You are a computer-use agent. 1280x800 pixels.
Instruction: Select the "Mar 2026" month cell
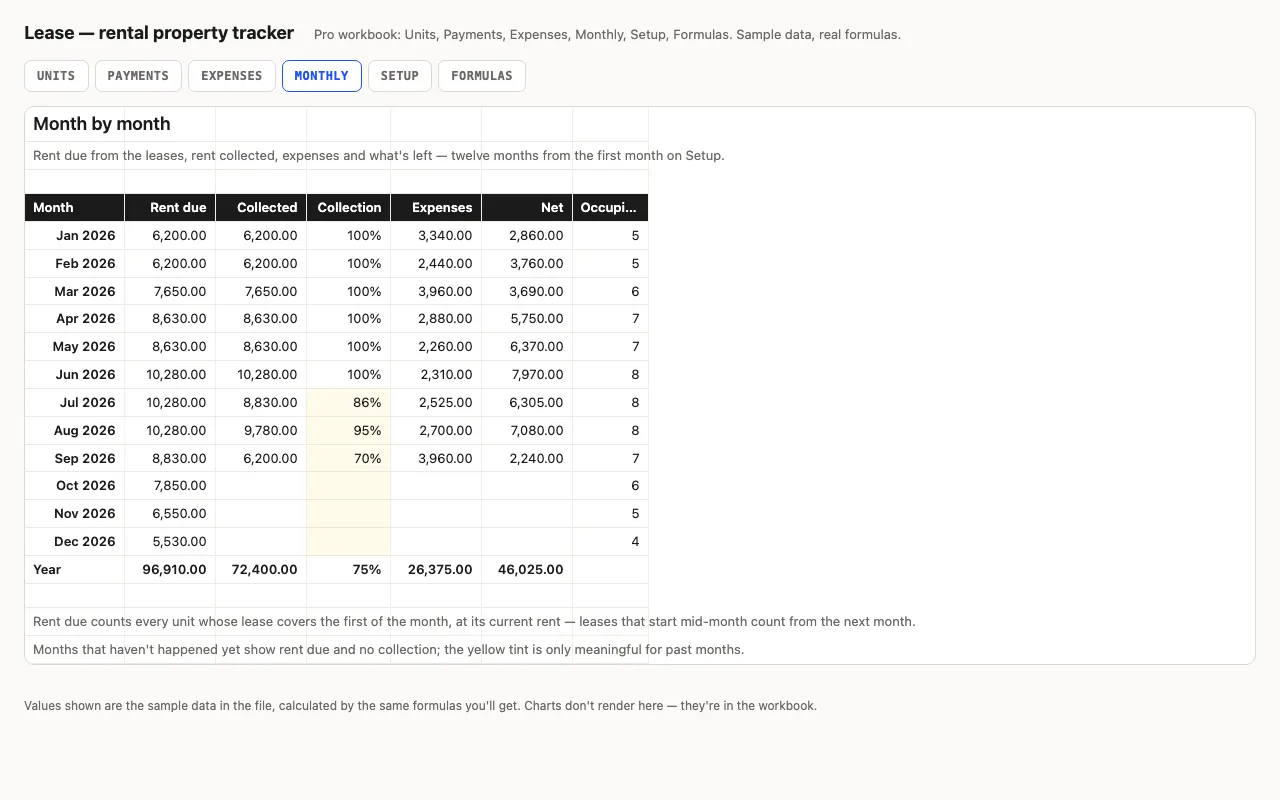click(75, 292)
